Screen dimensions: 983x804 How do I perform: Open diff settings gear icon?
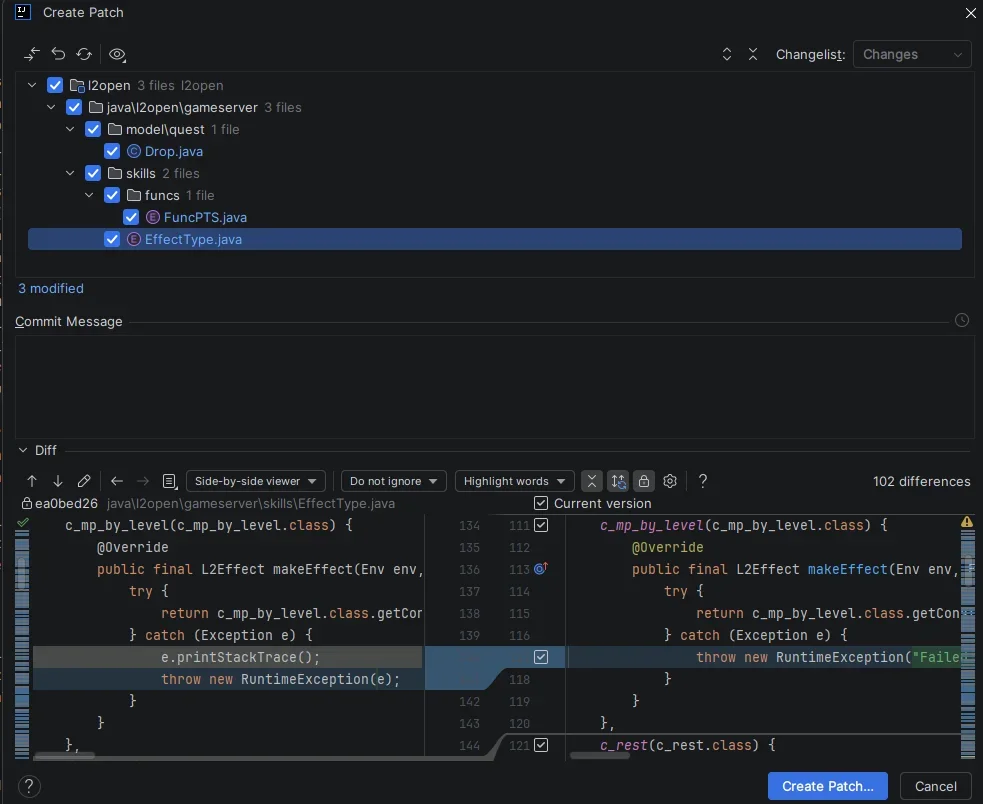(670, 481)
